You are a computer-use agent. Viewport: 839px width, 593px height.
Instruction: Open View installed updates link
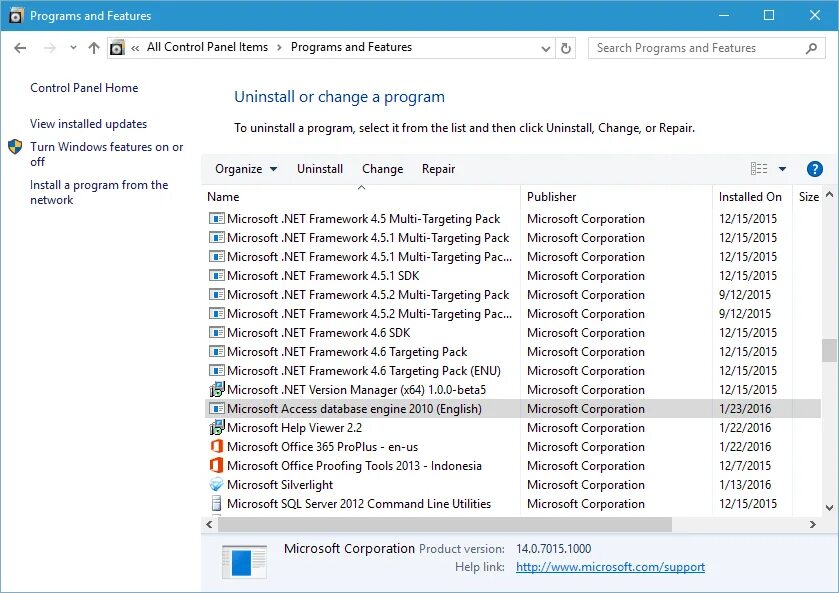click(x=88, y=124)
